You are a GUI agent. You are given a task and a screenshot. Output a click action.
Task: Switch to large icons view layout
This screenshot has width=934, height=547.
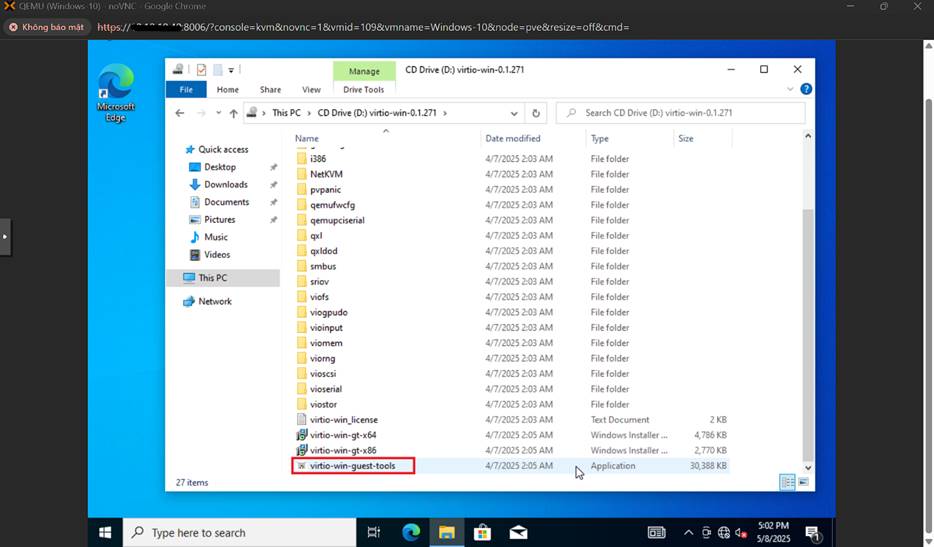(x=803, y=482)
